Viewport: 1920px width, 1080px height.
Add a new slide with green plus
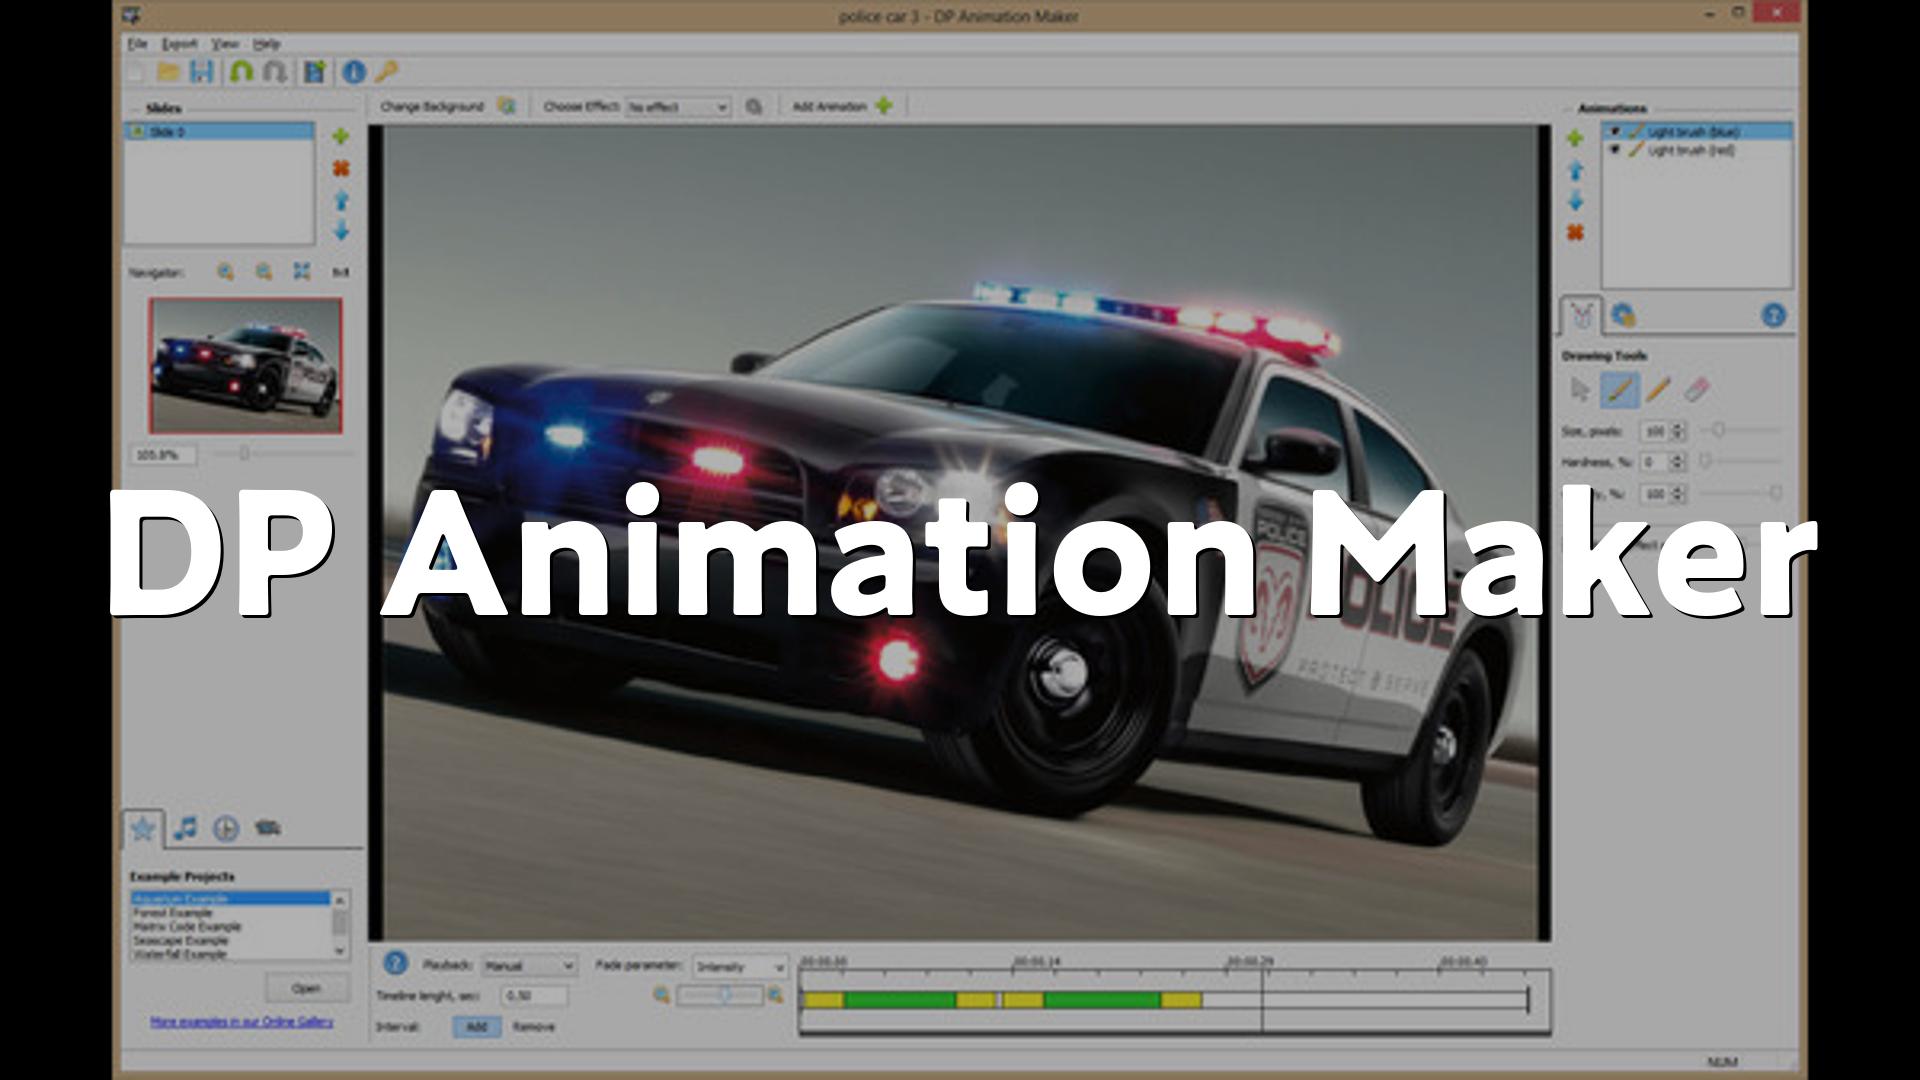click(x=341, y=136)
